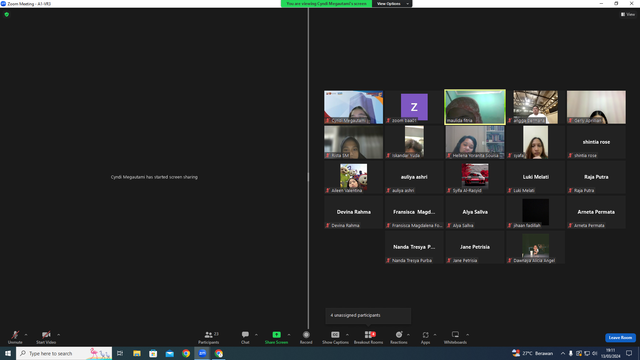The width and height of the screenshot is (640, 360).
Task: Start Share Screen
Action: click(276, 337)
